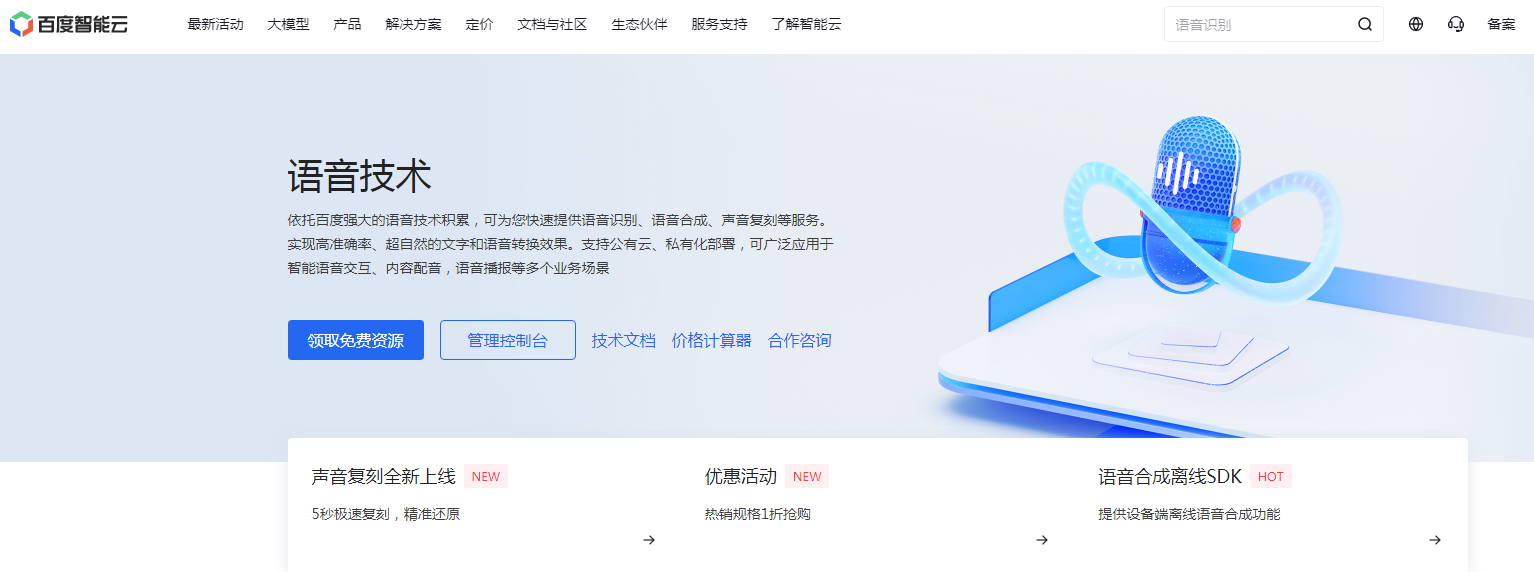Expand the 大模型 navigation dropdown
Image resolution: width=1534 pixels, height=572 pixels.
(x=288, y=25)
